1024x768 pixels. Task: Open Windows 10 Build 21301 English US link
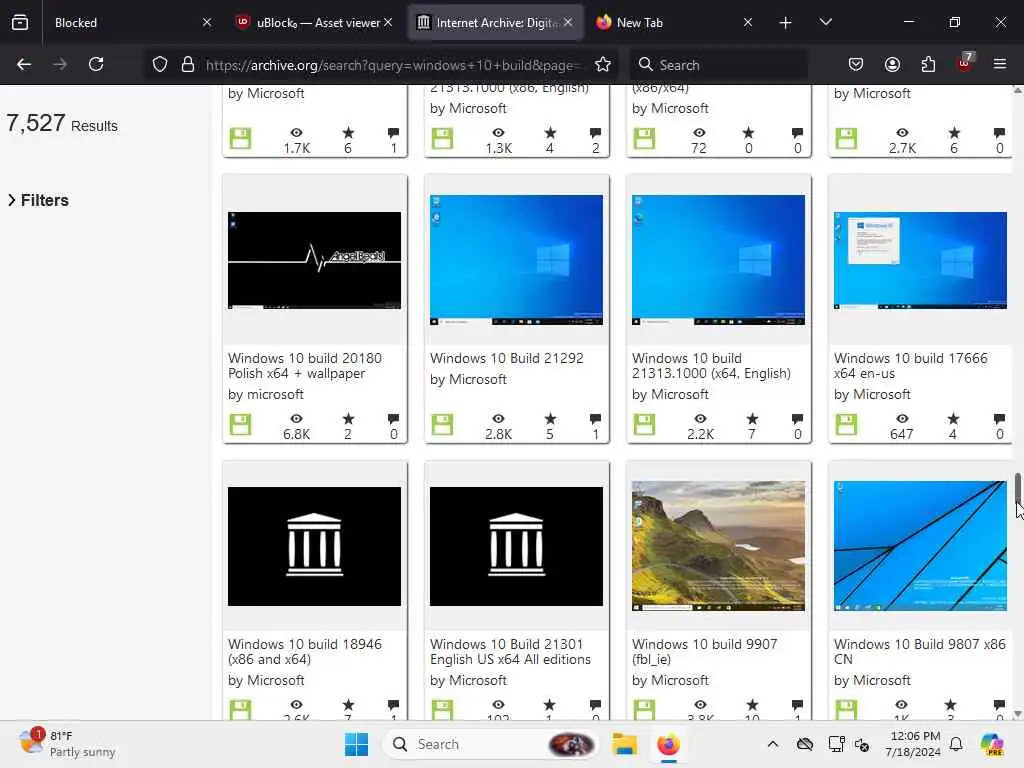pos(510,652)
